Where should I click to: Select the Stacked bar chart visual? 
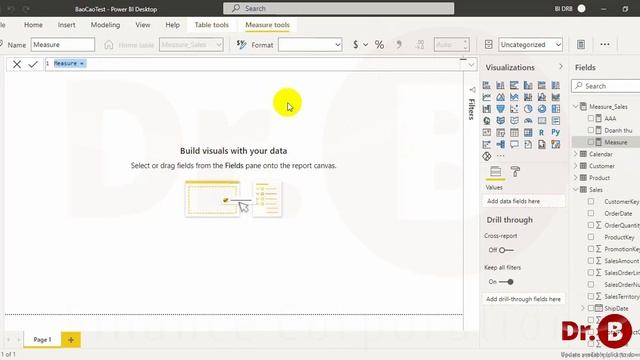click(x=487, y=85)
